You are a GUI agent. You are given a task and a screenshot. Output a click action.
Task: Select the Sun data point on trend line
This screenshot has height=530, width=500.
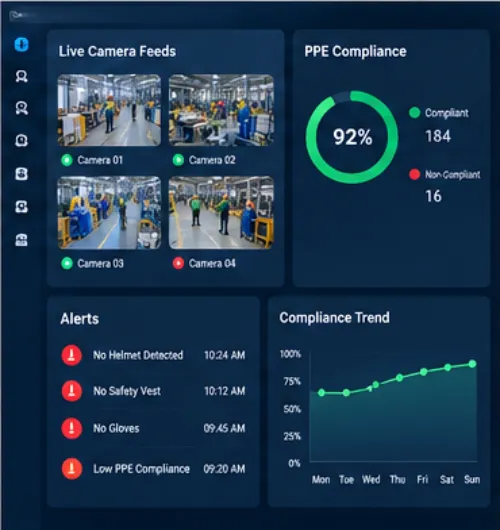(x=472, y=364)
